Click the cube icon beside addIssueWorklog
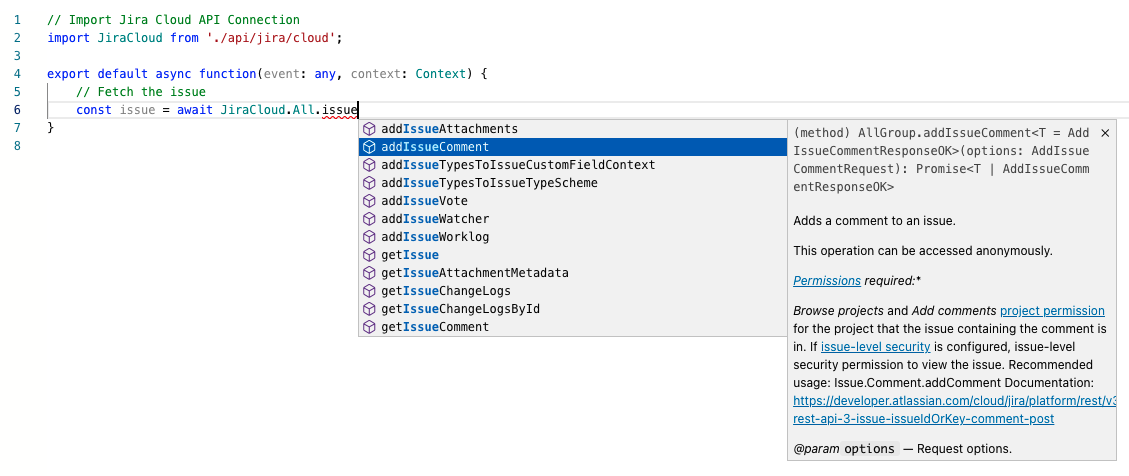This screenshot has width=1129, height=476. click(369, 237)
